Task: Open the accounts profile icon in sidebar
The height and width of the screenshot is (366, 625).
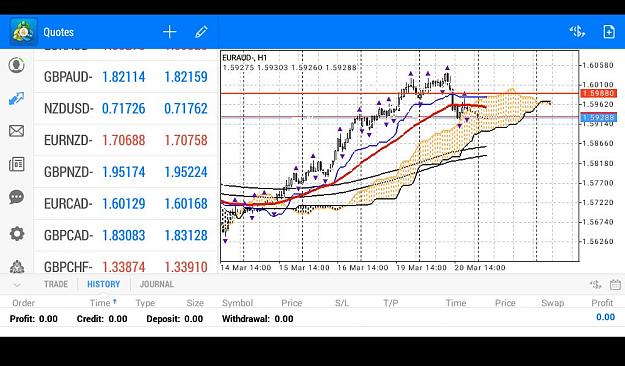Action: click(16, 65)
